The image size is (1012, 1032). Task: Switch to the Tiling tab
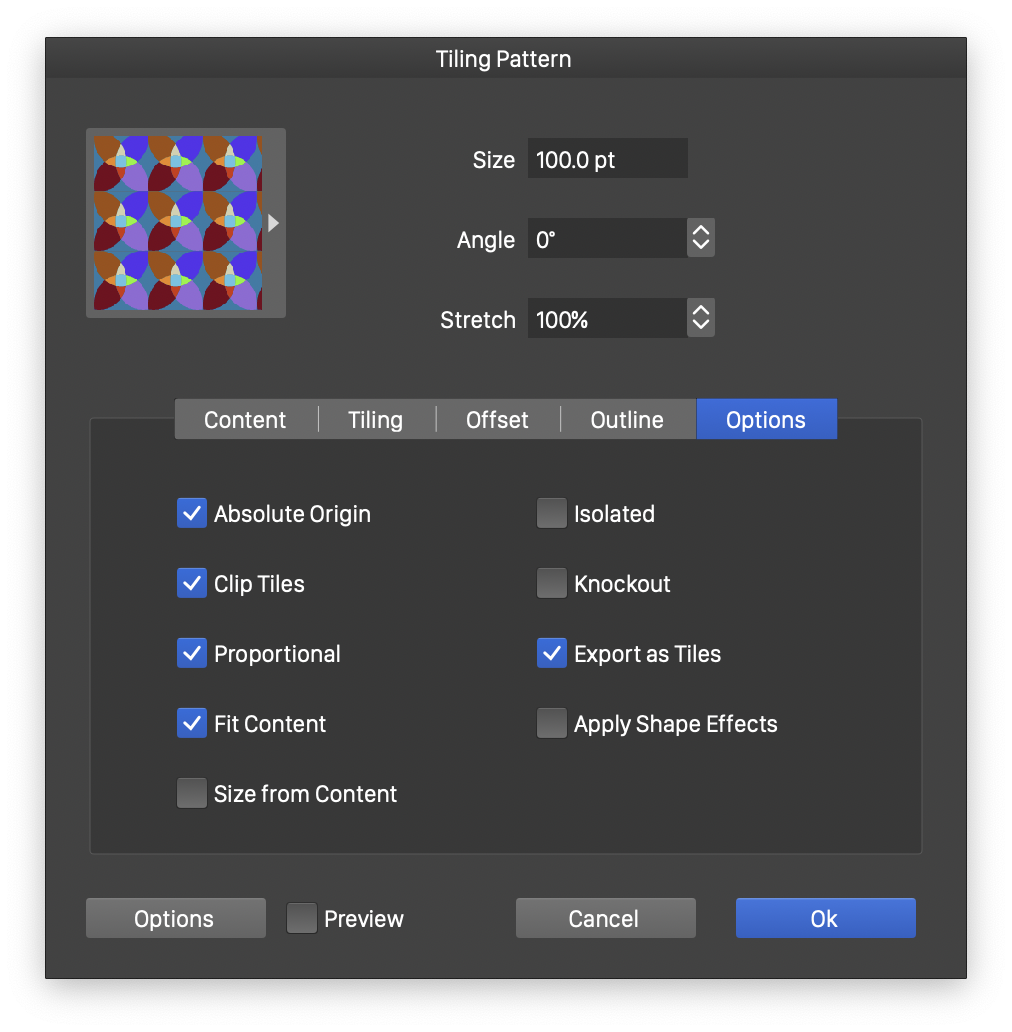click(376, 420)
